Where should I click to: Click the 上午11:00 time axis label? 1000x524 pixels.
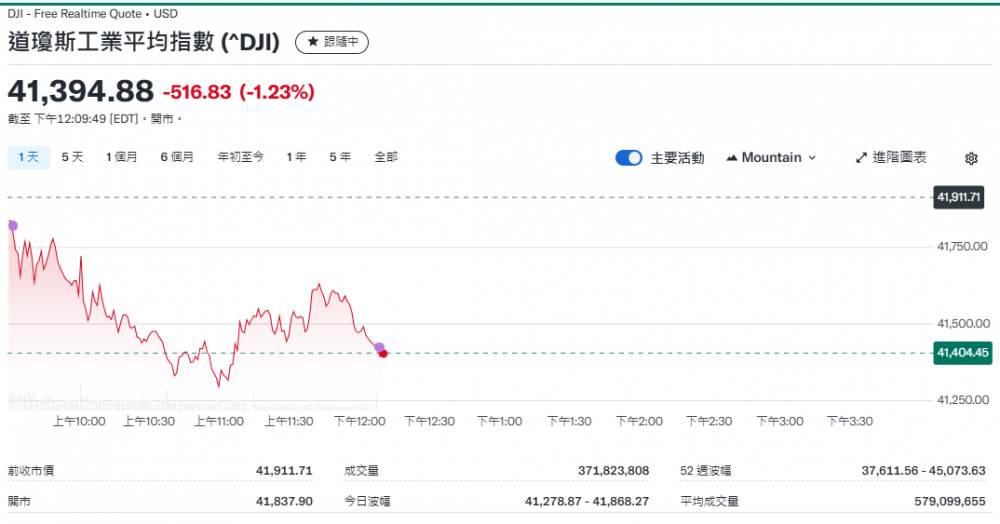click(219, 421)
